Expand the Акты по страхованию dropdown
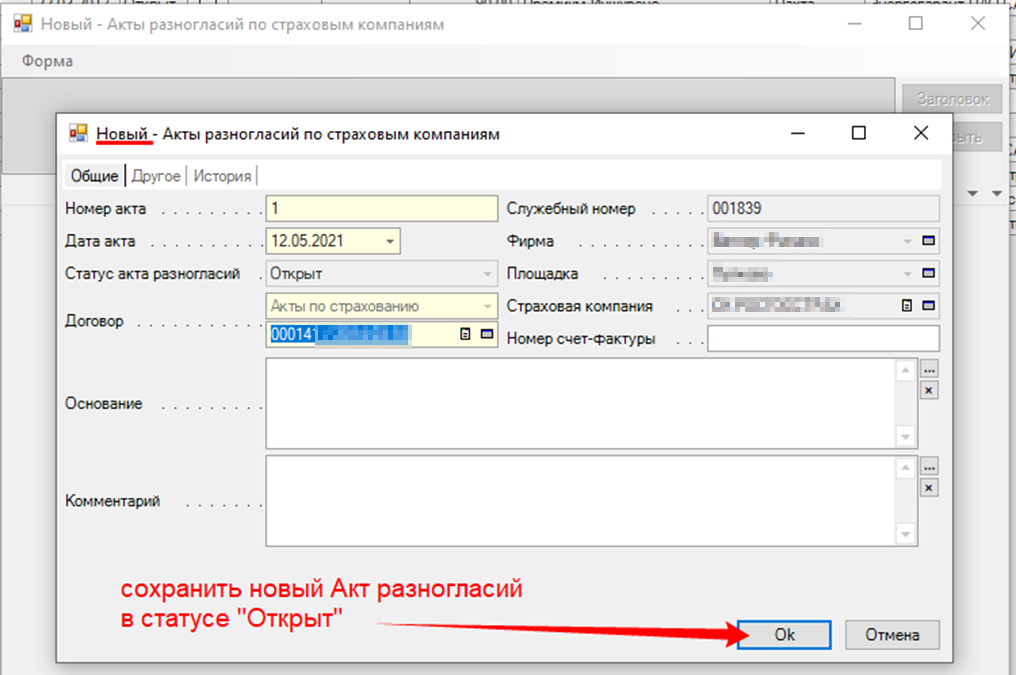 pos(487,306)
